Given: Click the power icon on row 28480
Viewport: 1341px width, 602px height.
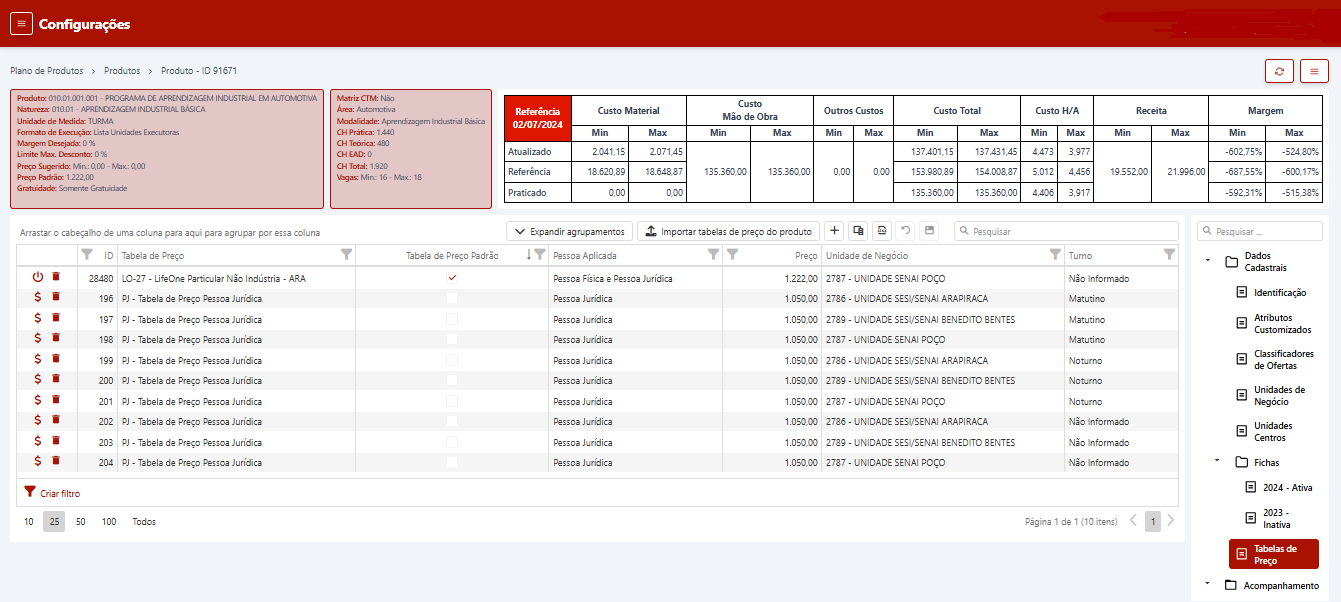Looking at the screenshot, I should click(x=38, y=277).
